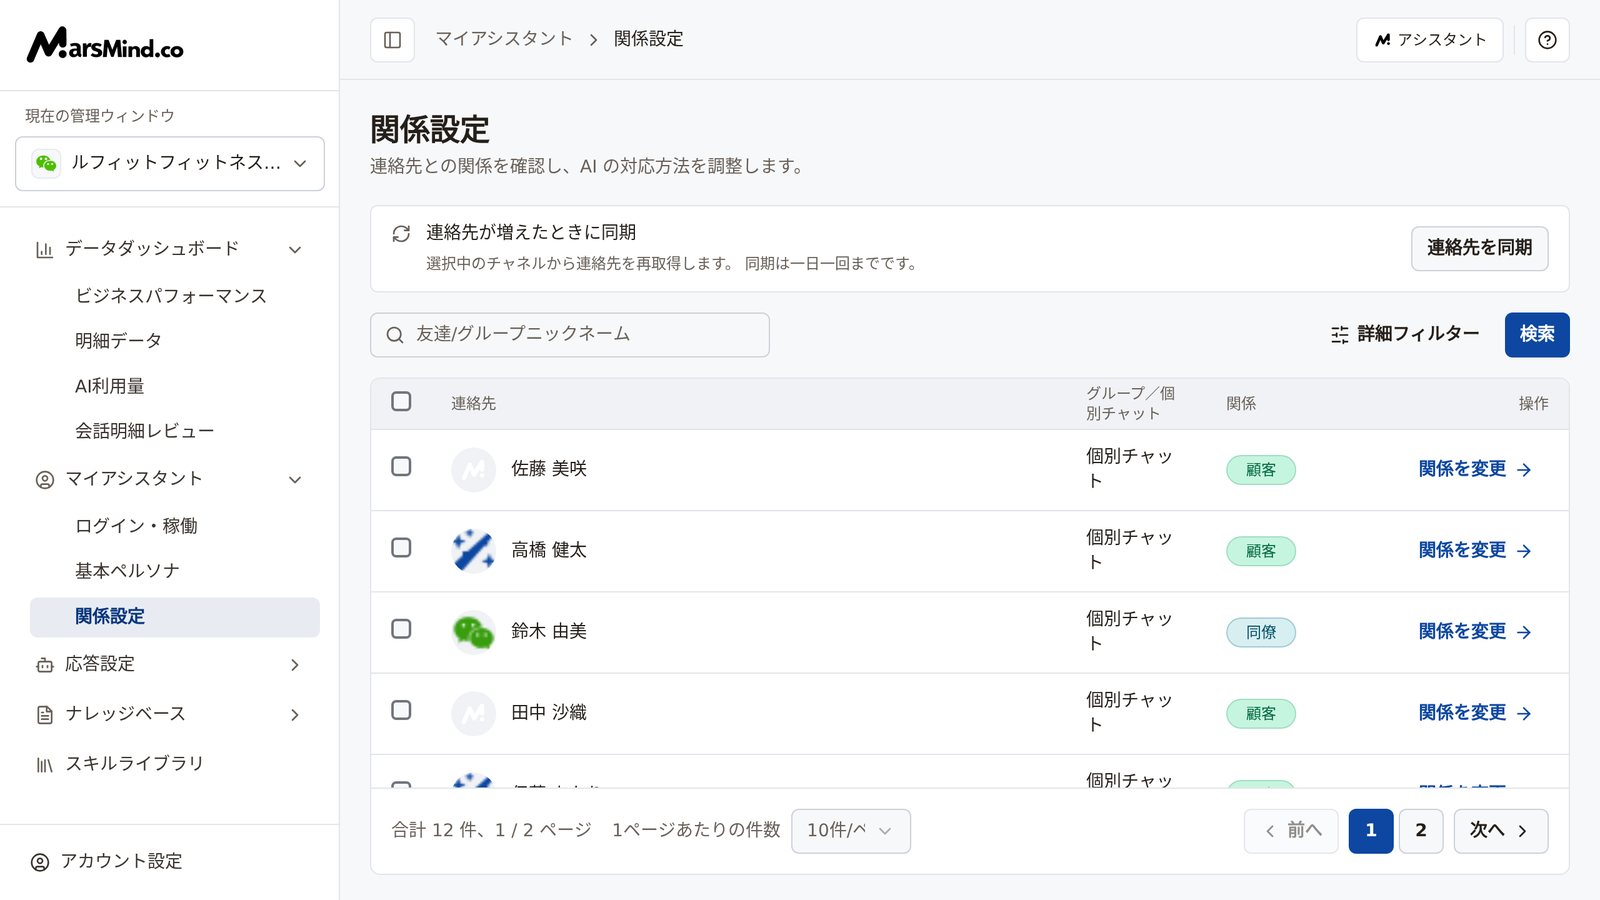The width and height of the screenshot is (1600, 900).
Task: Expand the ナレッジベース section chevron
Action: coord(295,715)
